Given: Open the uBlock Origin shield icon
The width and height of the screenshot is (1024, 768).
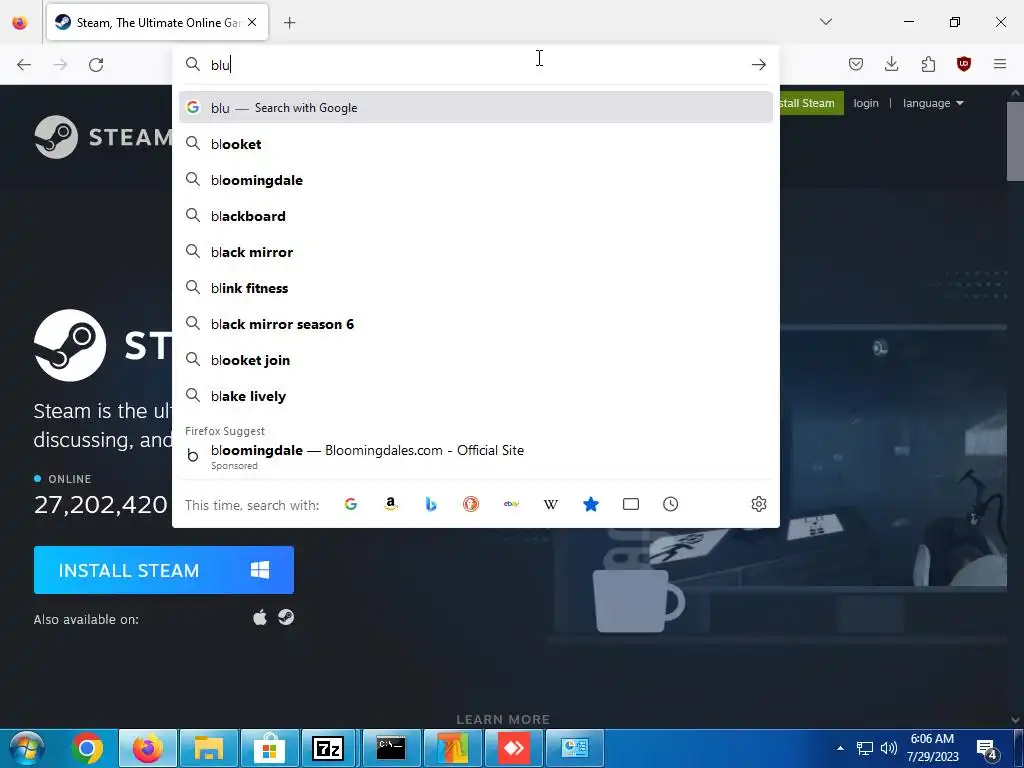Looking at the screenshot, I should coord(964,64).
